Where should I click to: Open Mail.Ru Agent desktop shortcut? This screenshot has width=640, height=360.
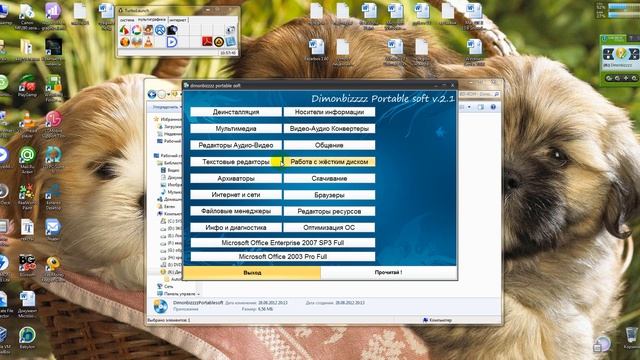(27, 160)
